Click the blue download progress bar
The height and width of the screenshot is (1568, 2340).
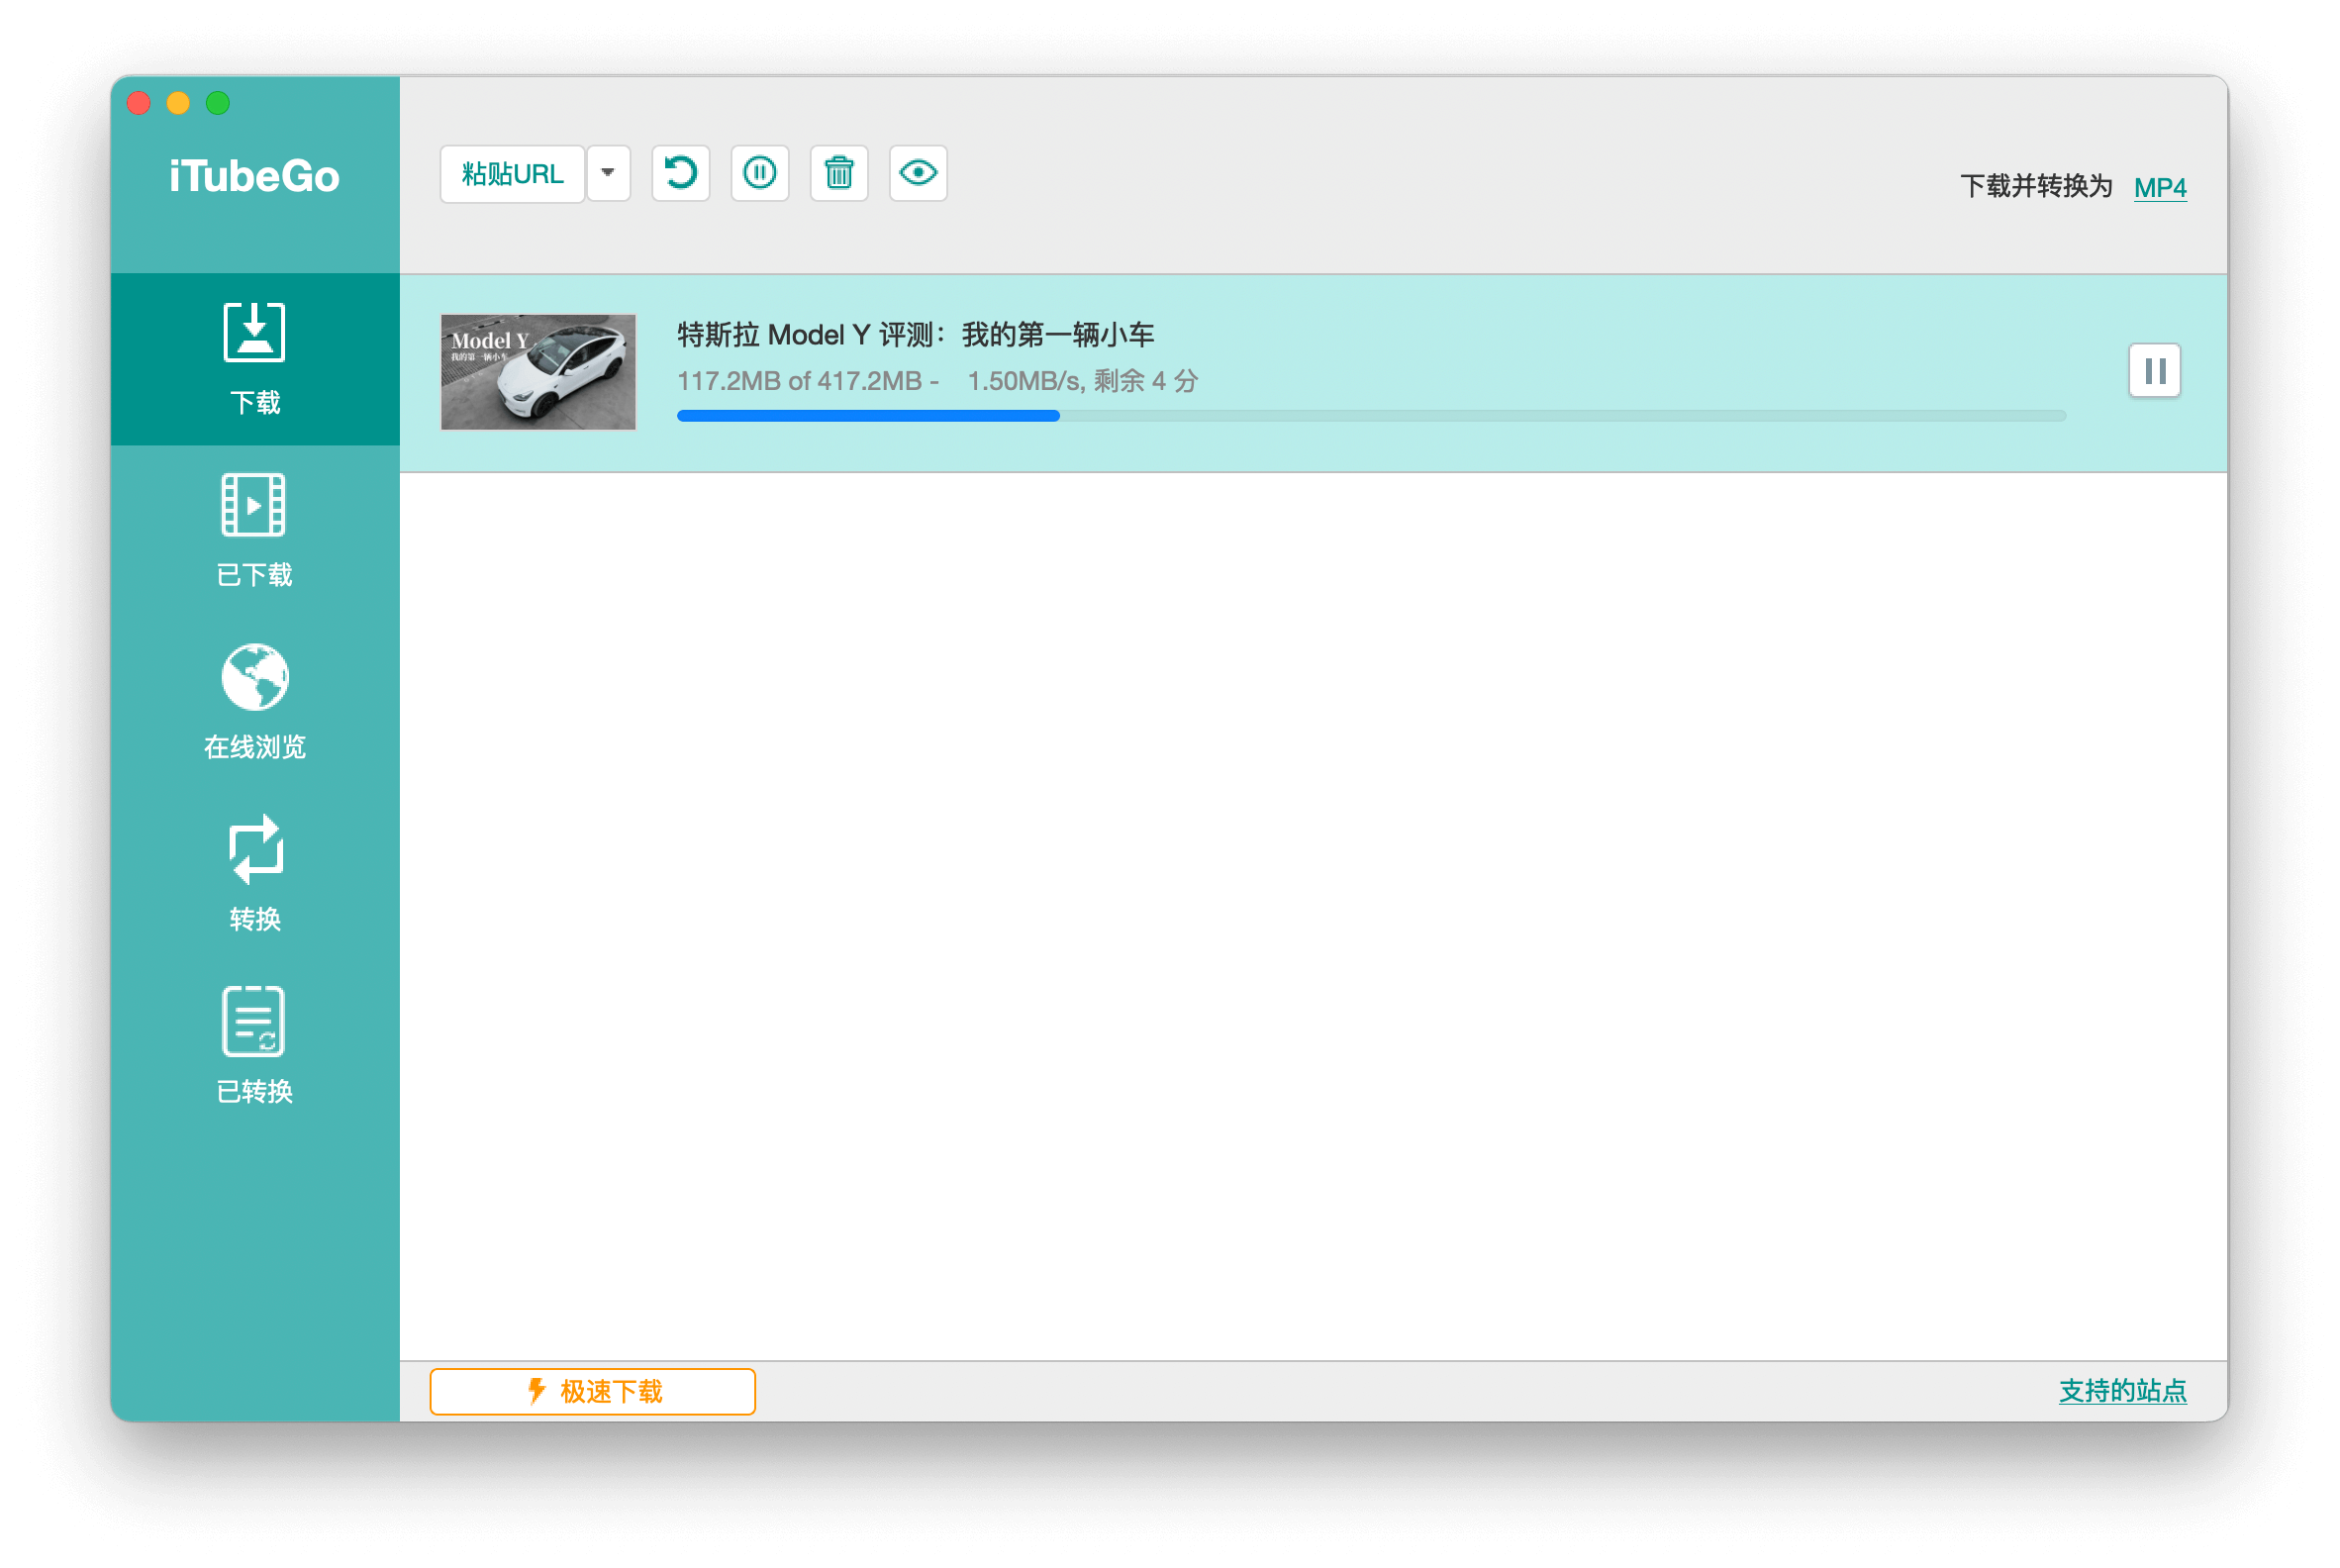(x=1371, y=416)
